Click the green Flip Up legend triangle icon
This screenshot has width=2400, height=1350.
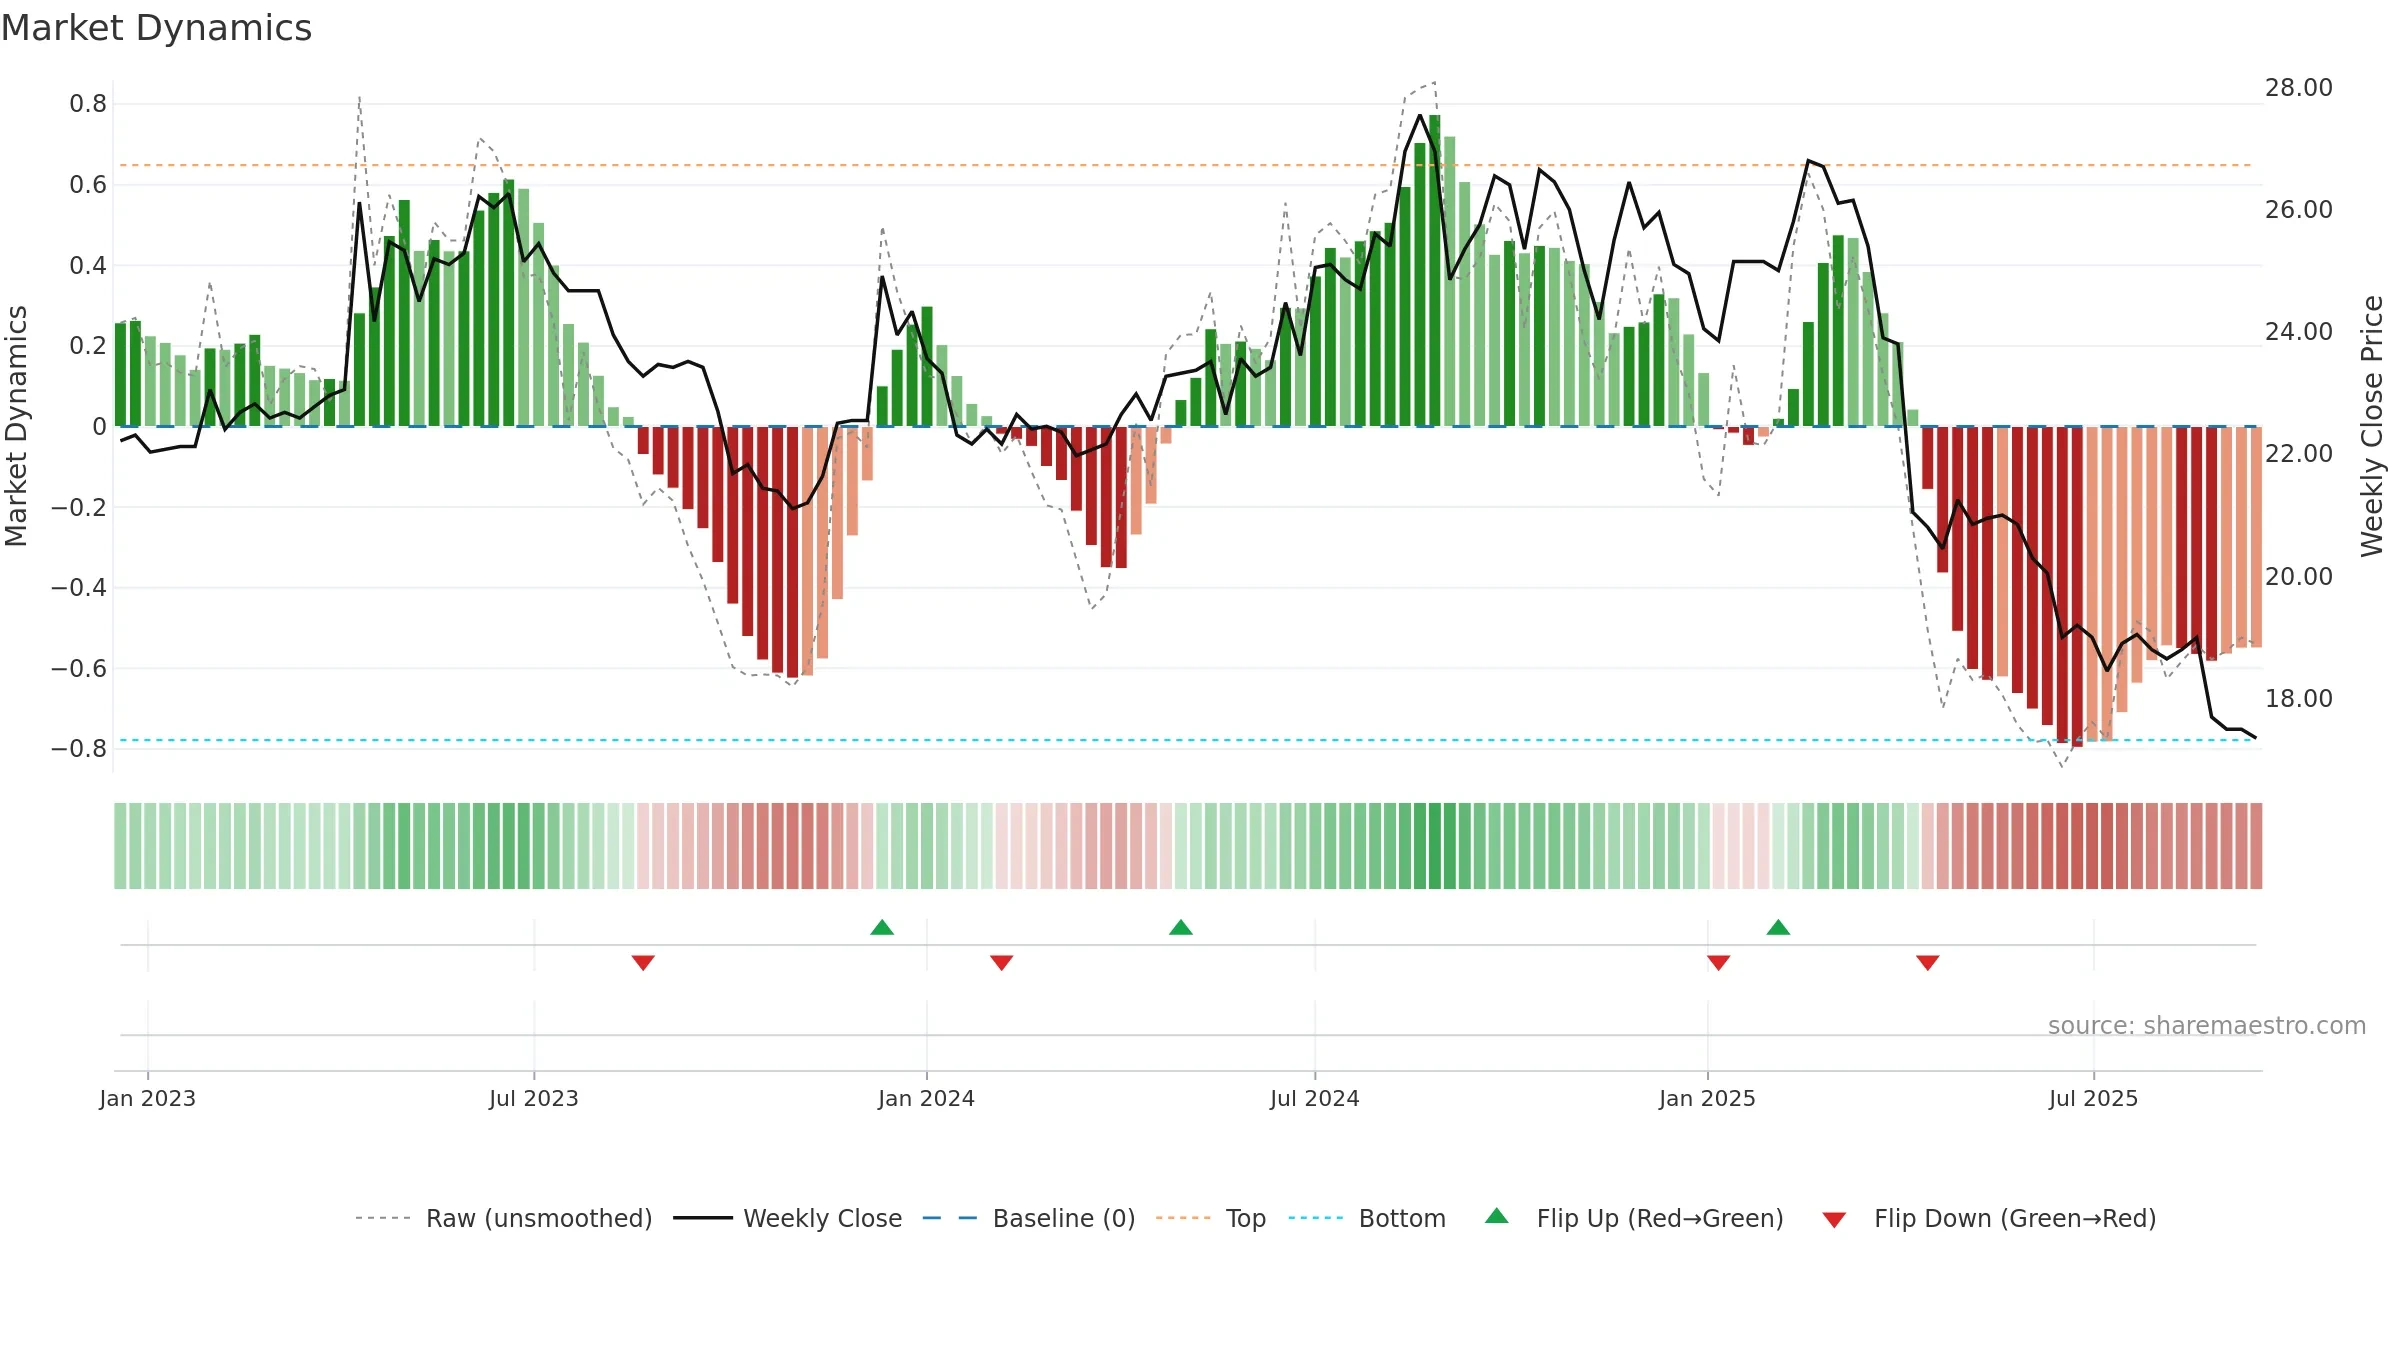1497,1216
